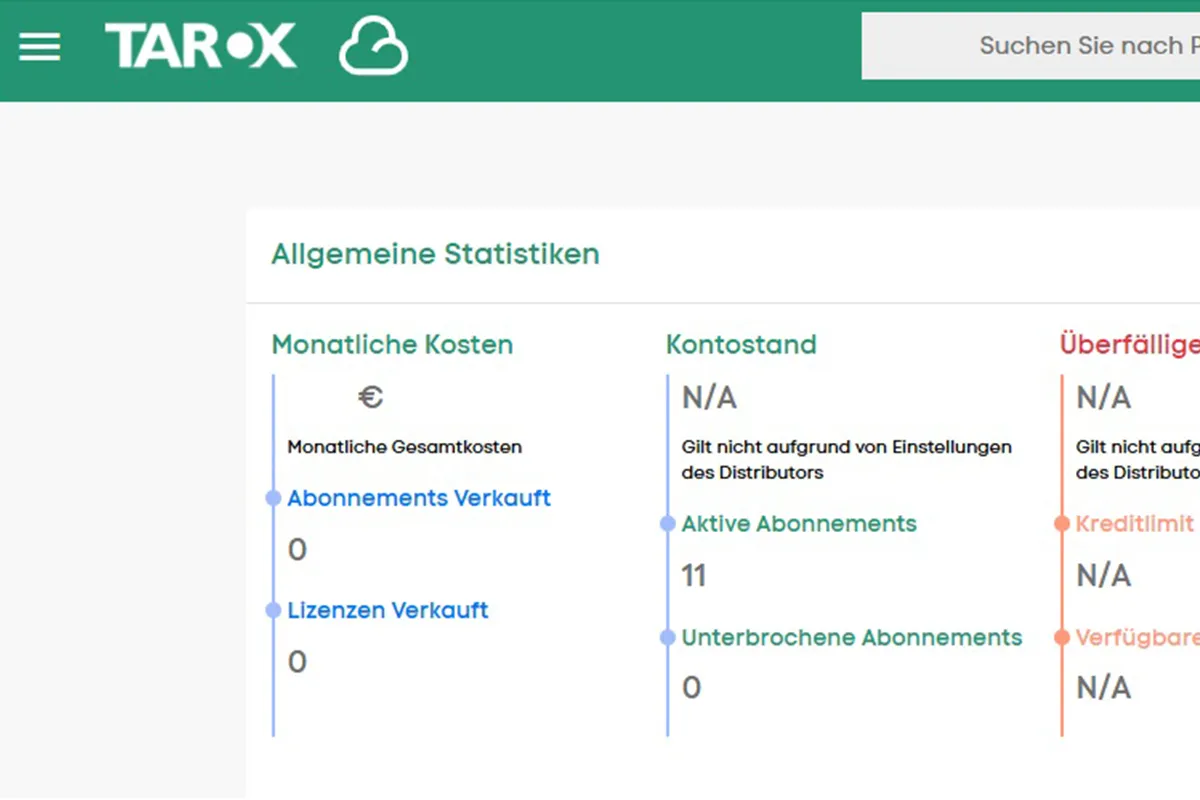Viewport: 1200px width, 800px height.
Task: Click the blue dot beside Abonnements Verkauft
Action: coord(273,498)
